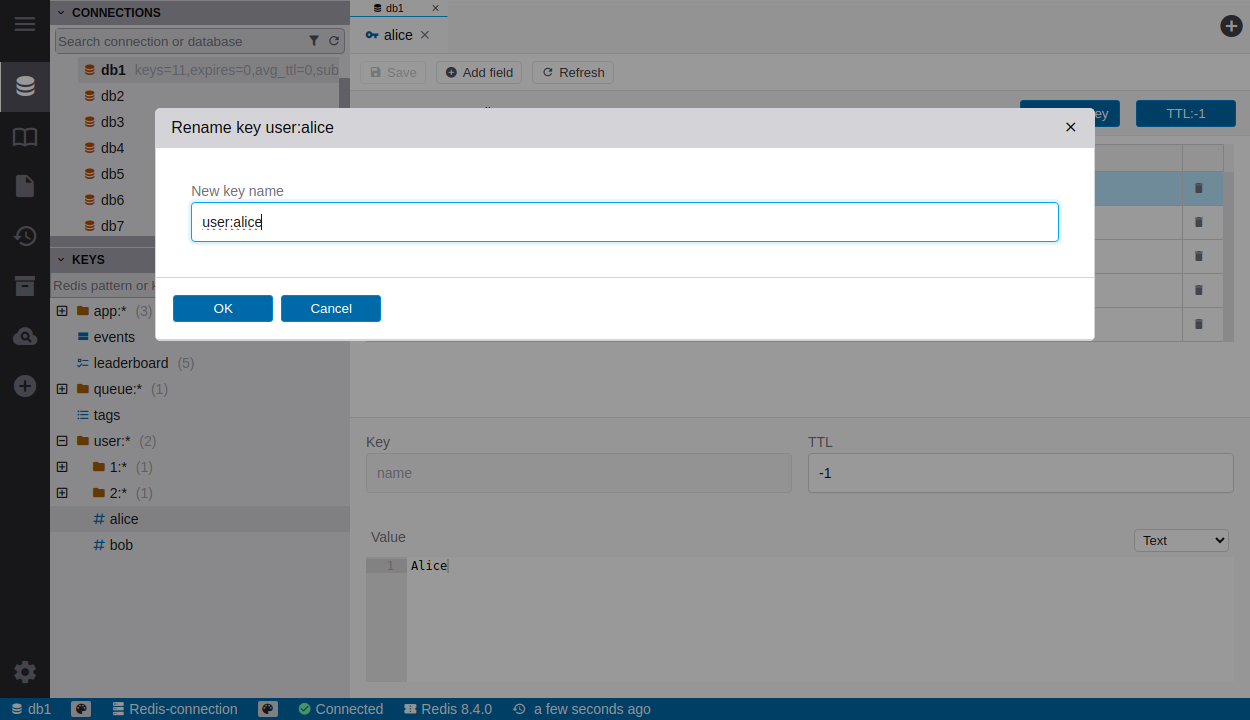The image size is (1250, 720).
Task: Open the database connections sidebar icon
Action: (x=25, y=87)
